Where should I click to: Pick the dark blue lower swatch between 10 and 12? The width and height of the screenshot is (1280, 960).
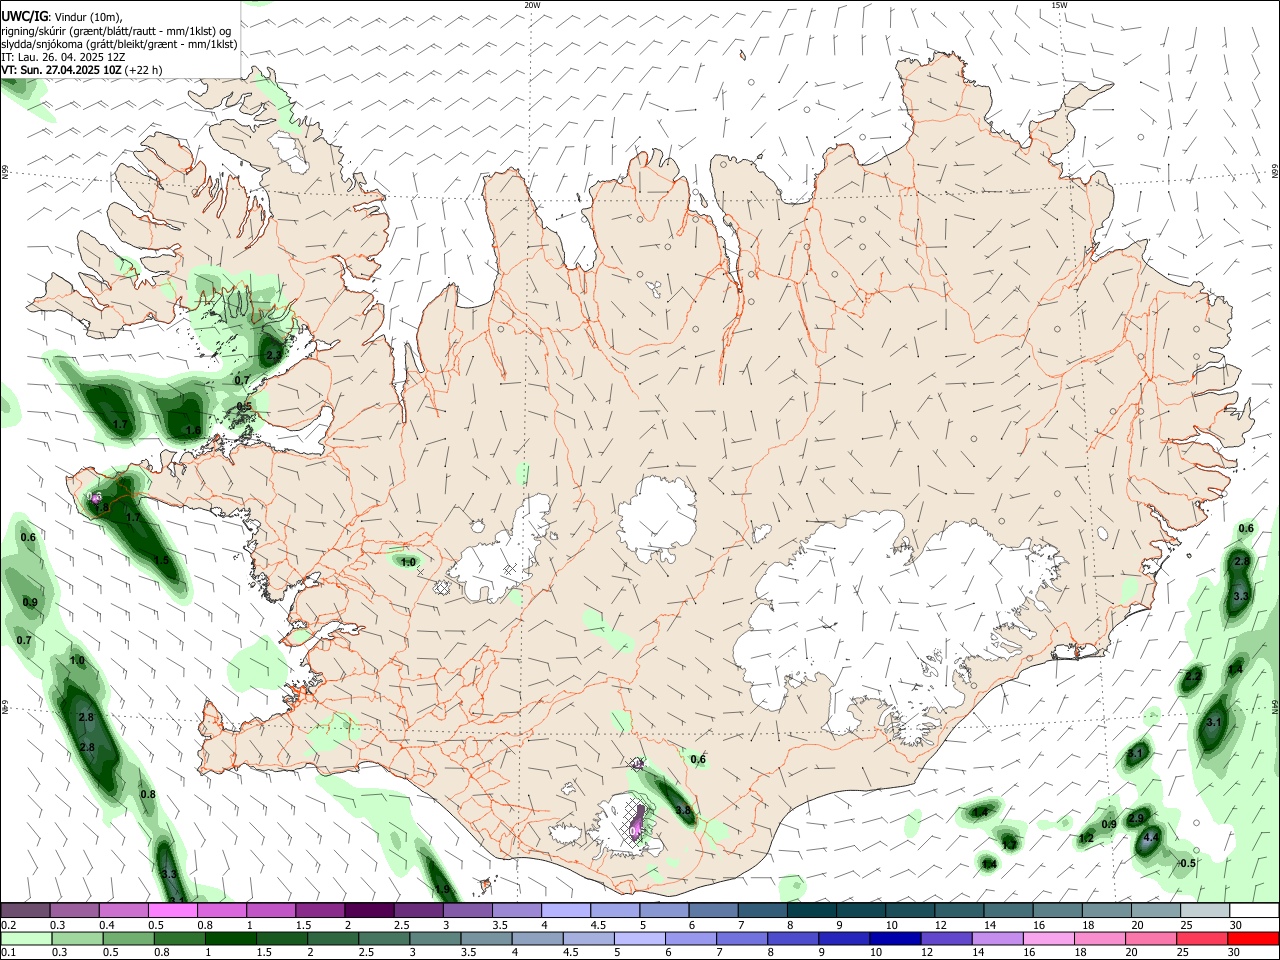coord(895,939)
